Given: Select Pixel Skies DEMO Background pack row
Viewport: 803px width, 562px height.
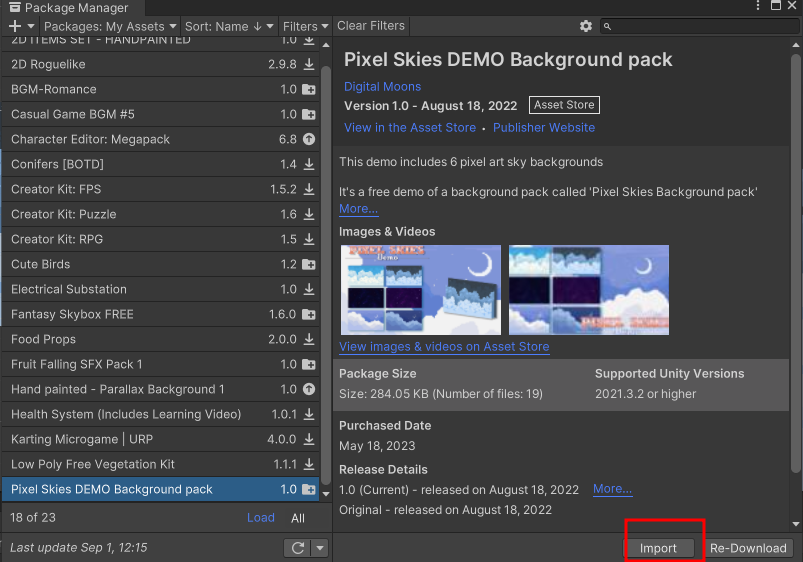Looking at the screenshot, I should click(161, 489).
